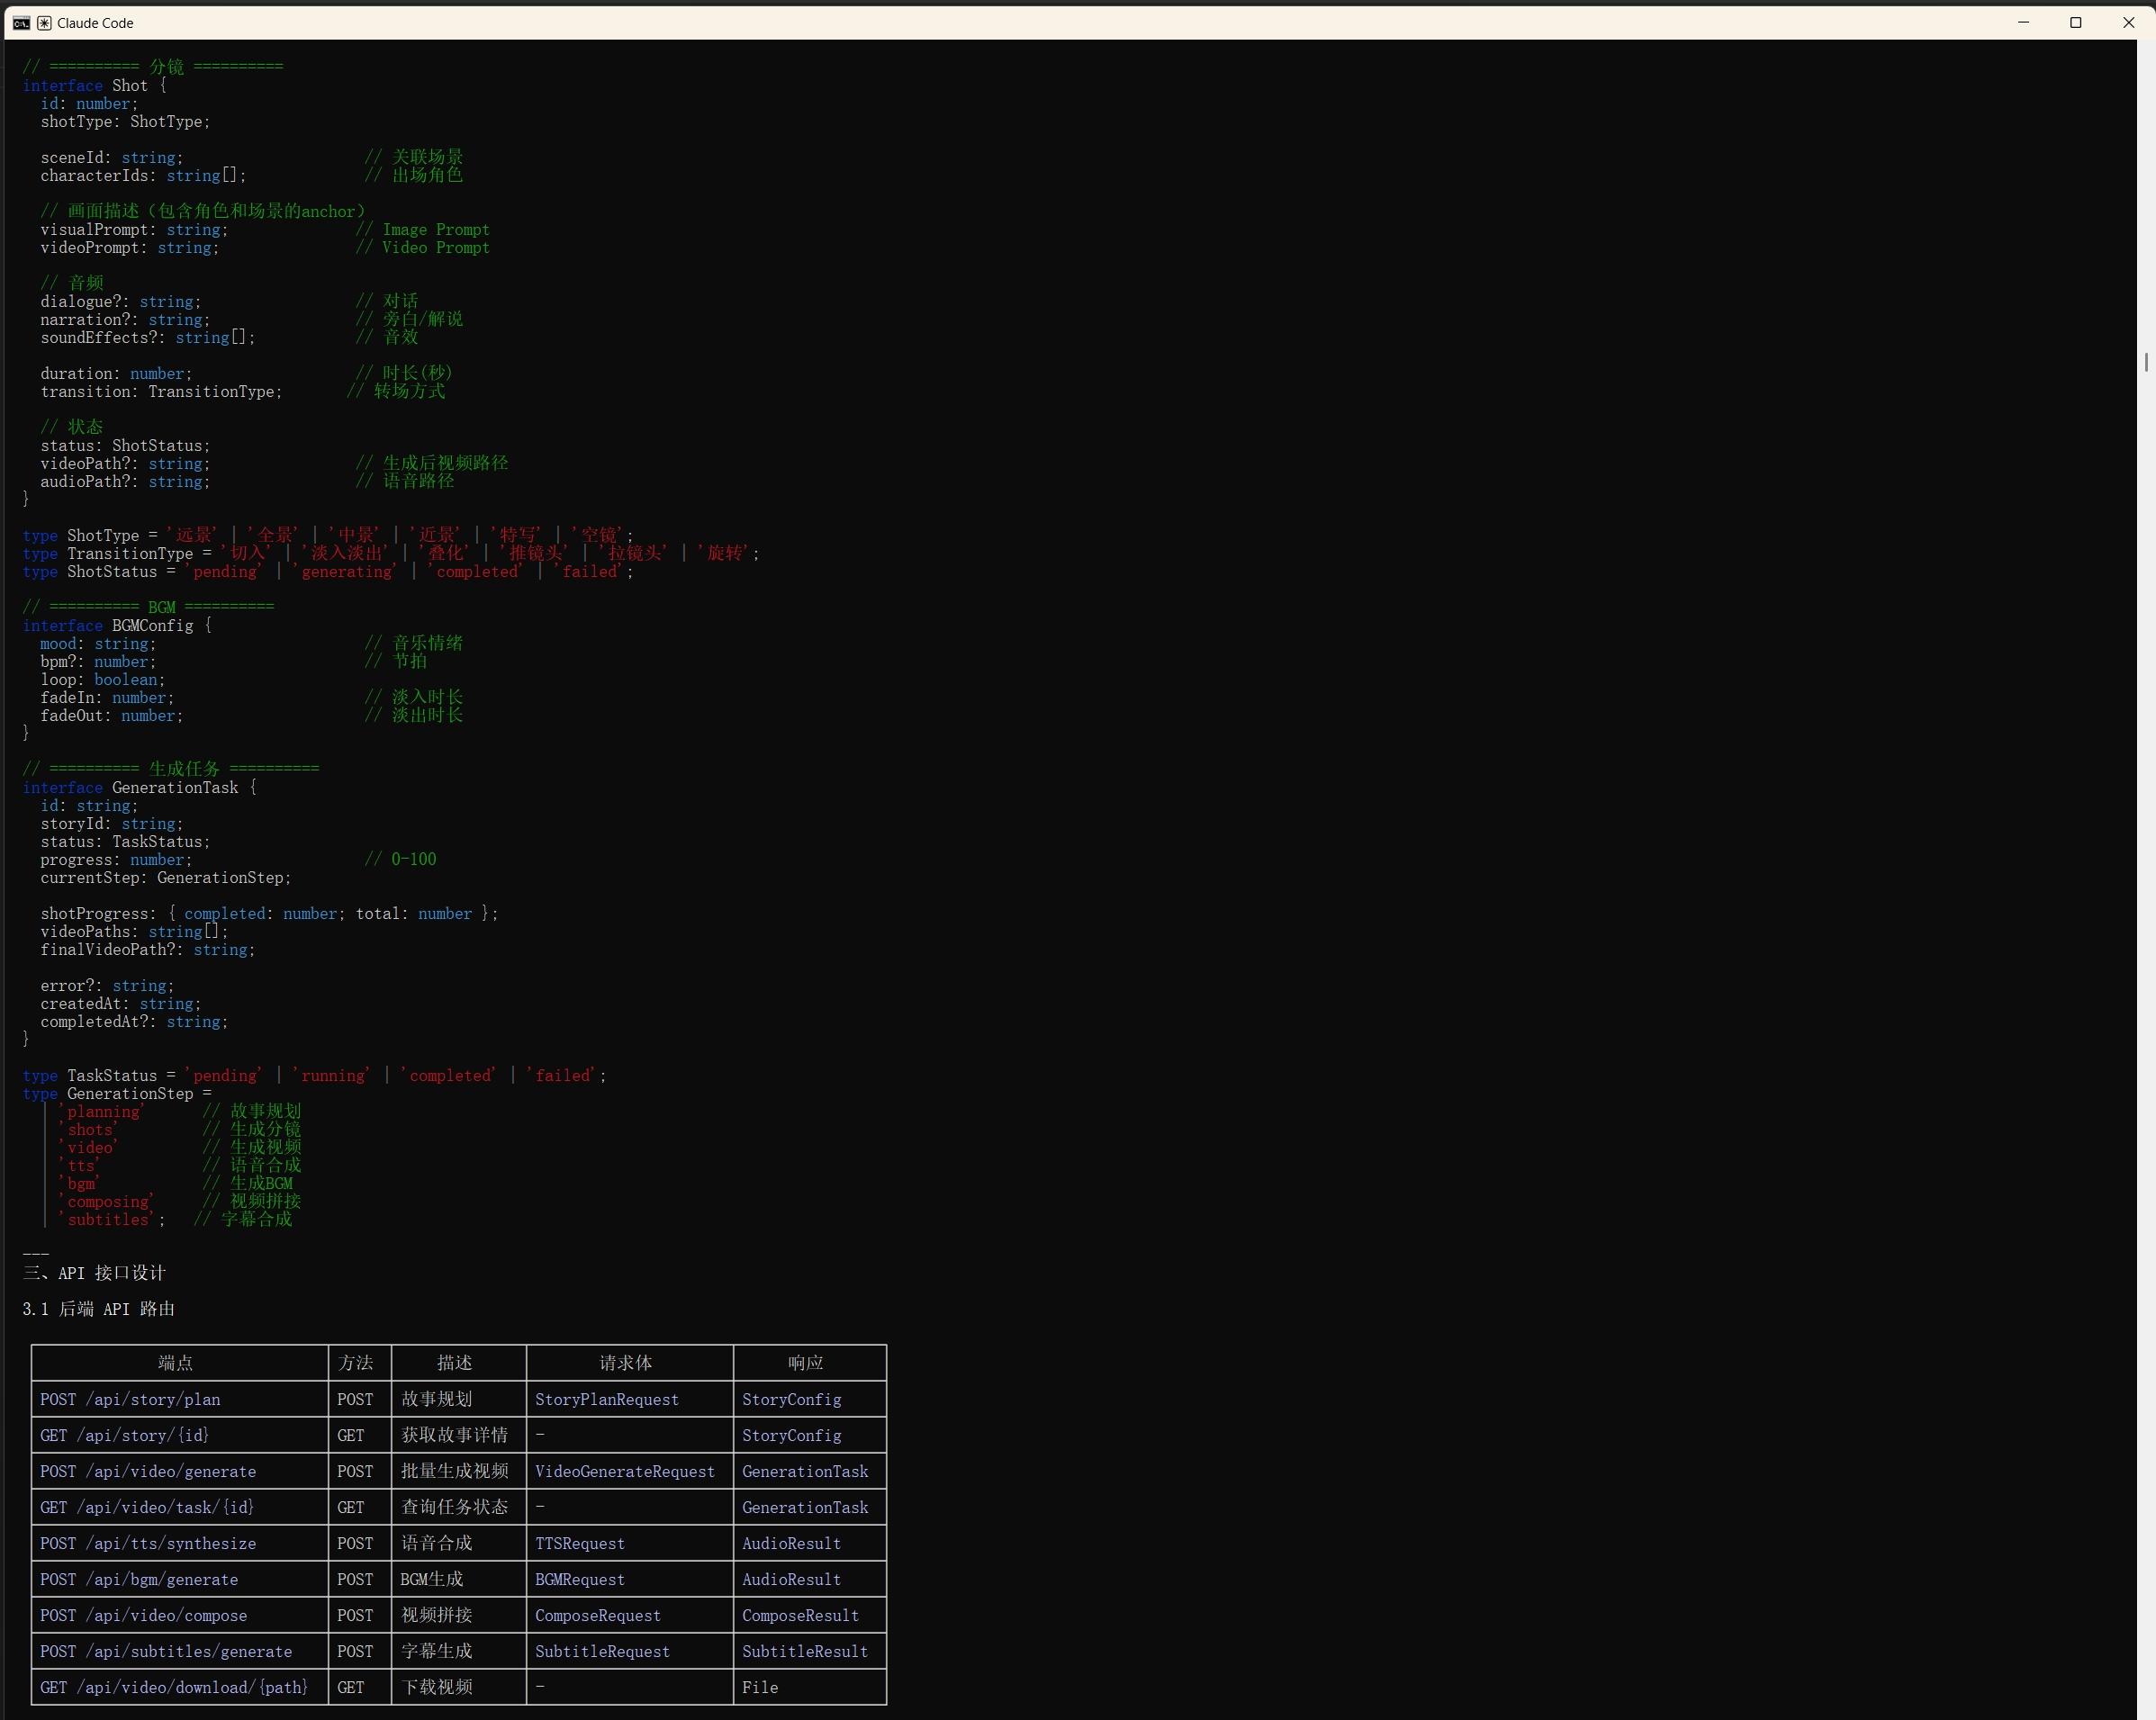Click 'running' in TaskStatus type
2156x1720 pixels.
(333, 1076)
